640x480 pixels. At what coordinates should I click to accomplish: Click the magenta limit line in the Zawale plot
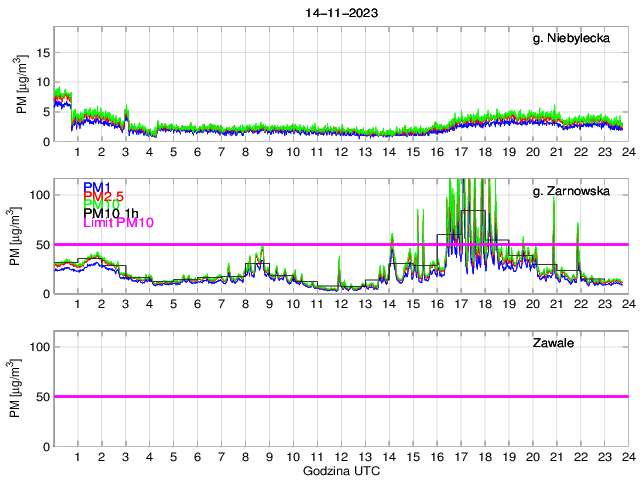340,396
